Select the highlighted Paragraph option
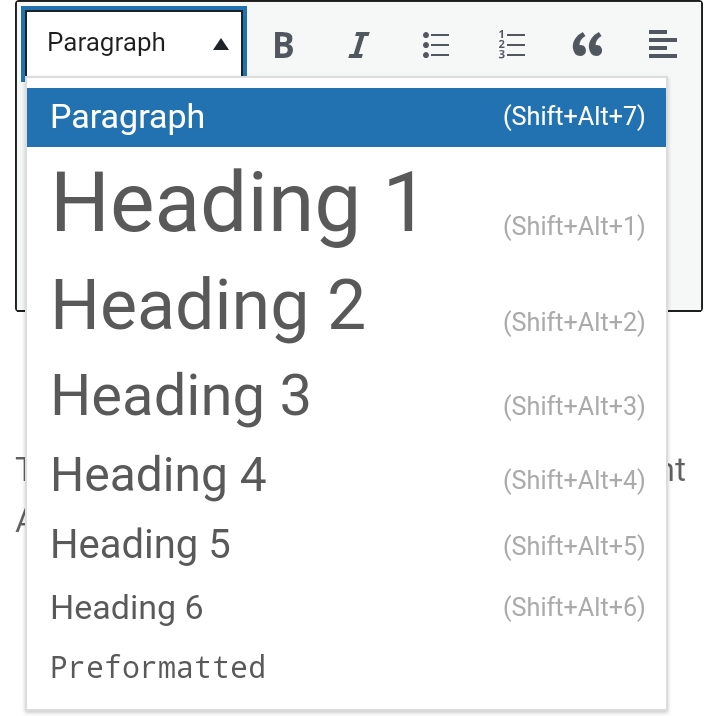 pyautogui.click(x=128, y=117)
